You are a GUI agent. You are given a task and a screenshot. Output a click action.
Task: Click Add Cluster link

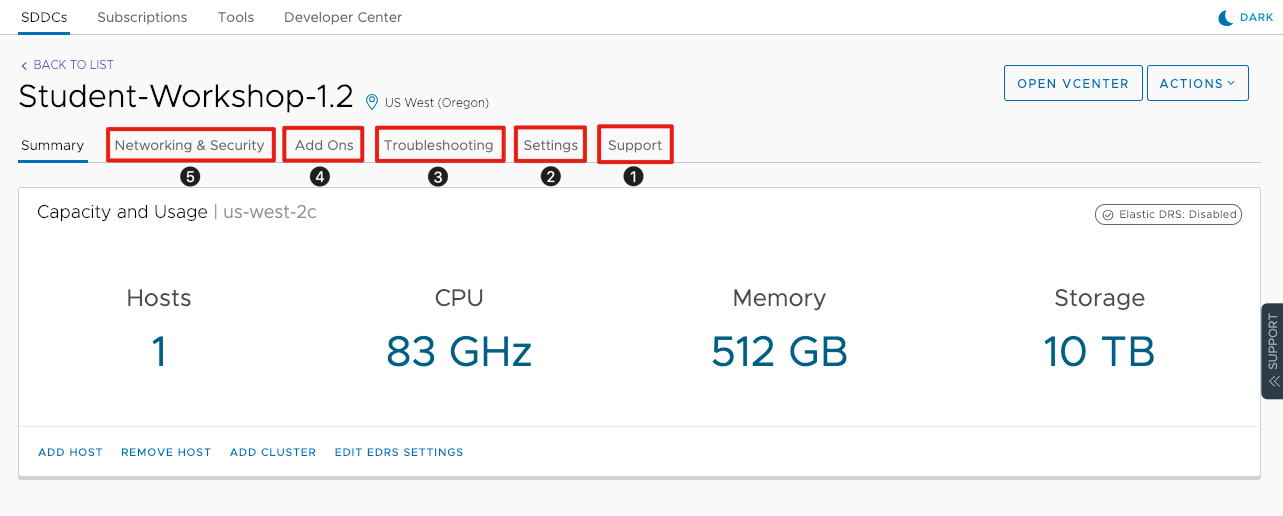tap(273, 452)
